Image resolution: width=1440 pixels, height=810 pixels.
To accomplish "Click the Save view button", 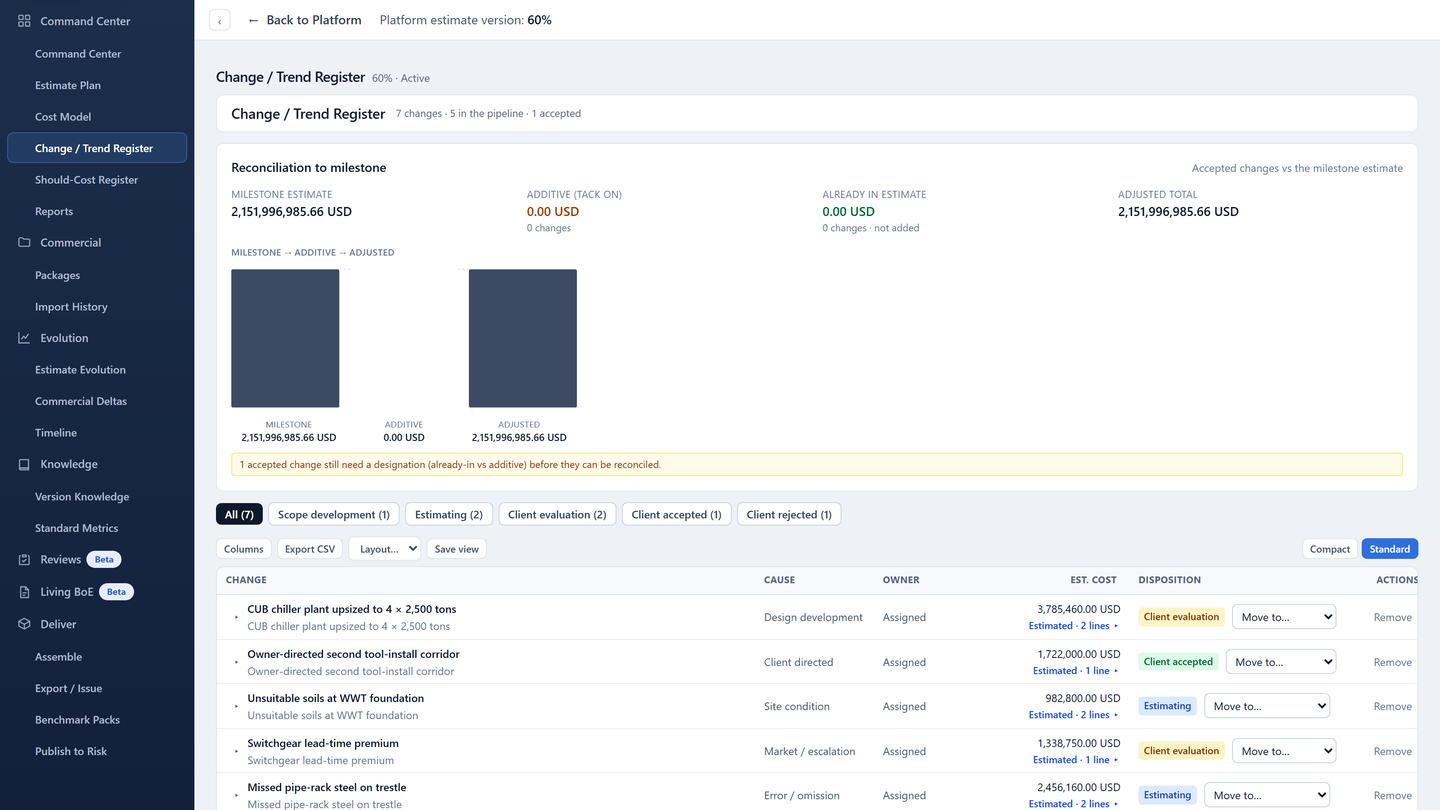I will [x=457, y=549].
